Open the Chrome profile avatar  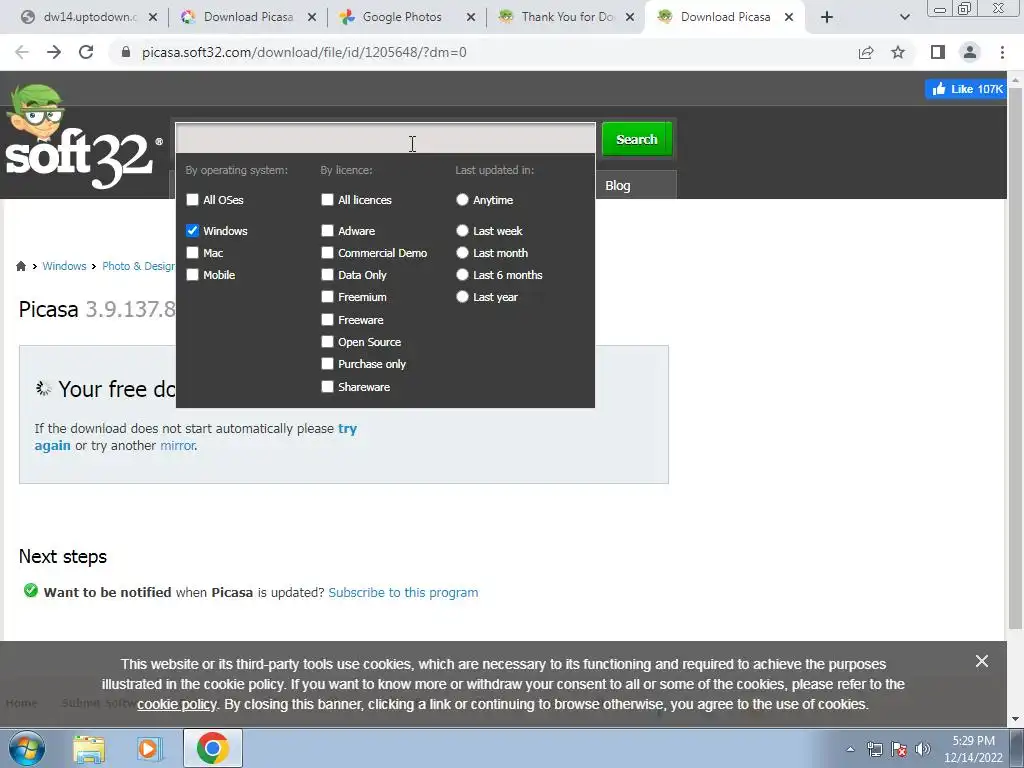(x=970, y=52)
